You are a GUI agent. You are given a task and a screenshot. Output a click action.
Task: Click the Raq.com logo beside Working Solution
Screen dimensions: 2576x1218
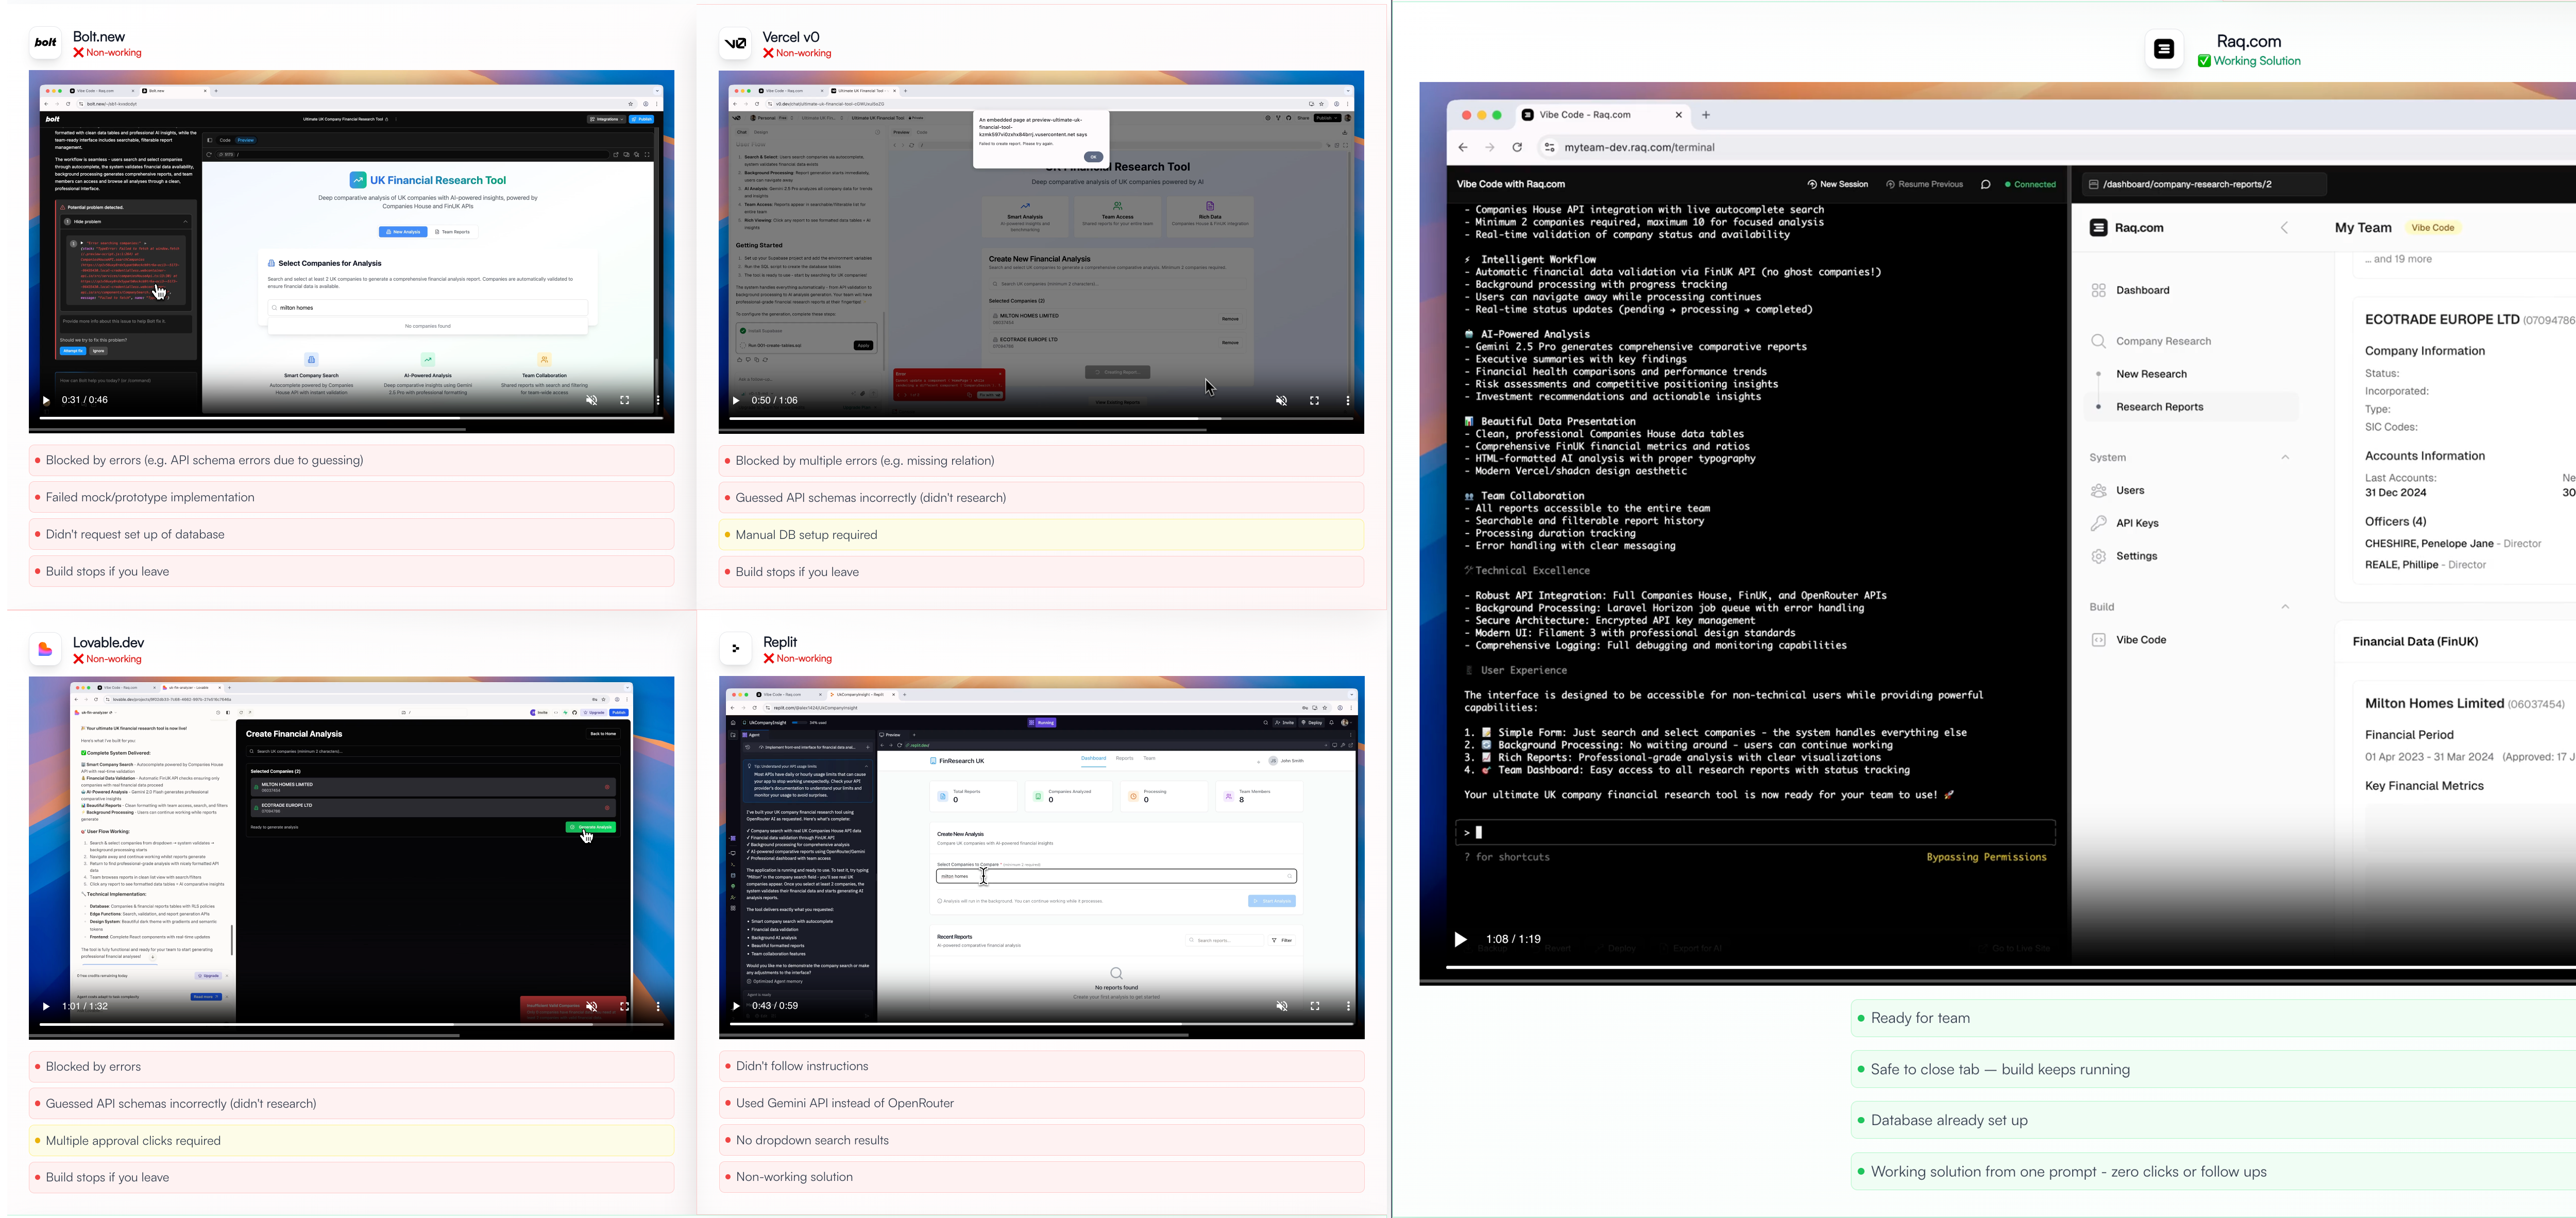(2164, 49)
